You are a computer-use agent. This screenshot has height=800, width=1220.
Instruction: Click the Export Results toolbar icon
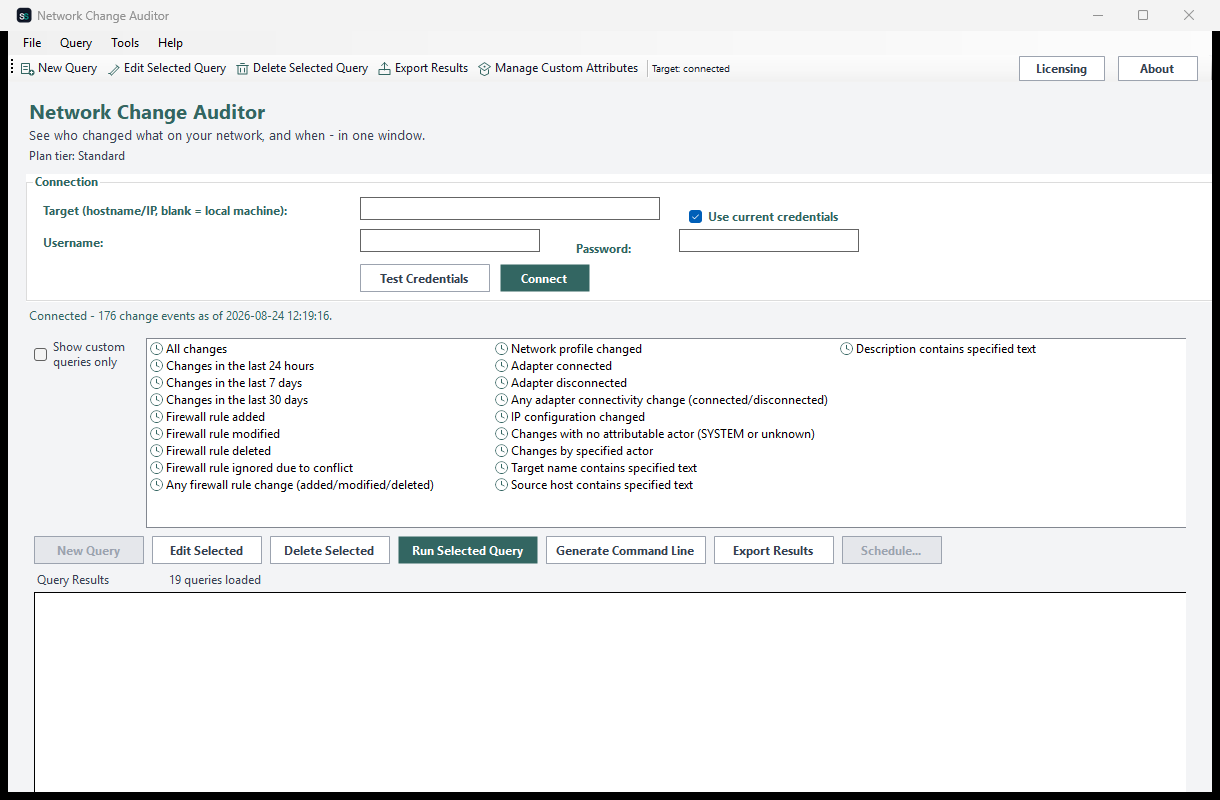point(385,69)
